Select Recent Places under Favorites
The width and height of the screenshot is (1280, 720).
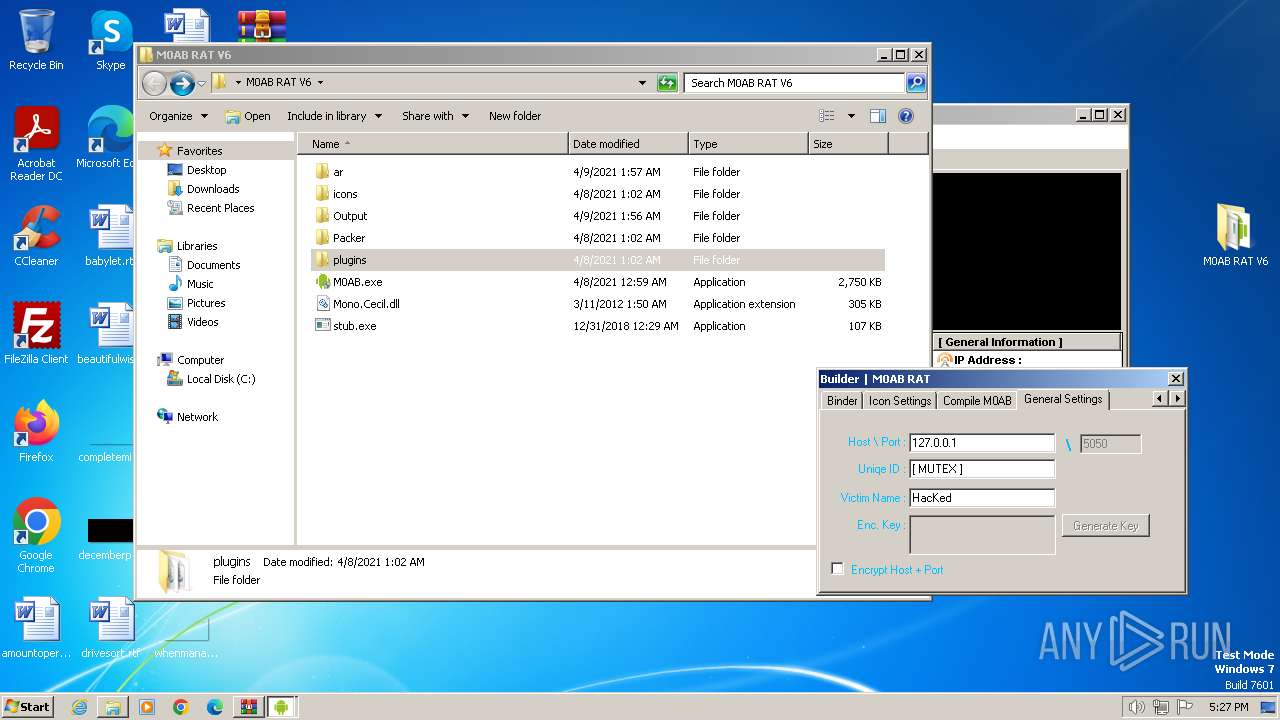(220, 208)
